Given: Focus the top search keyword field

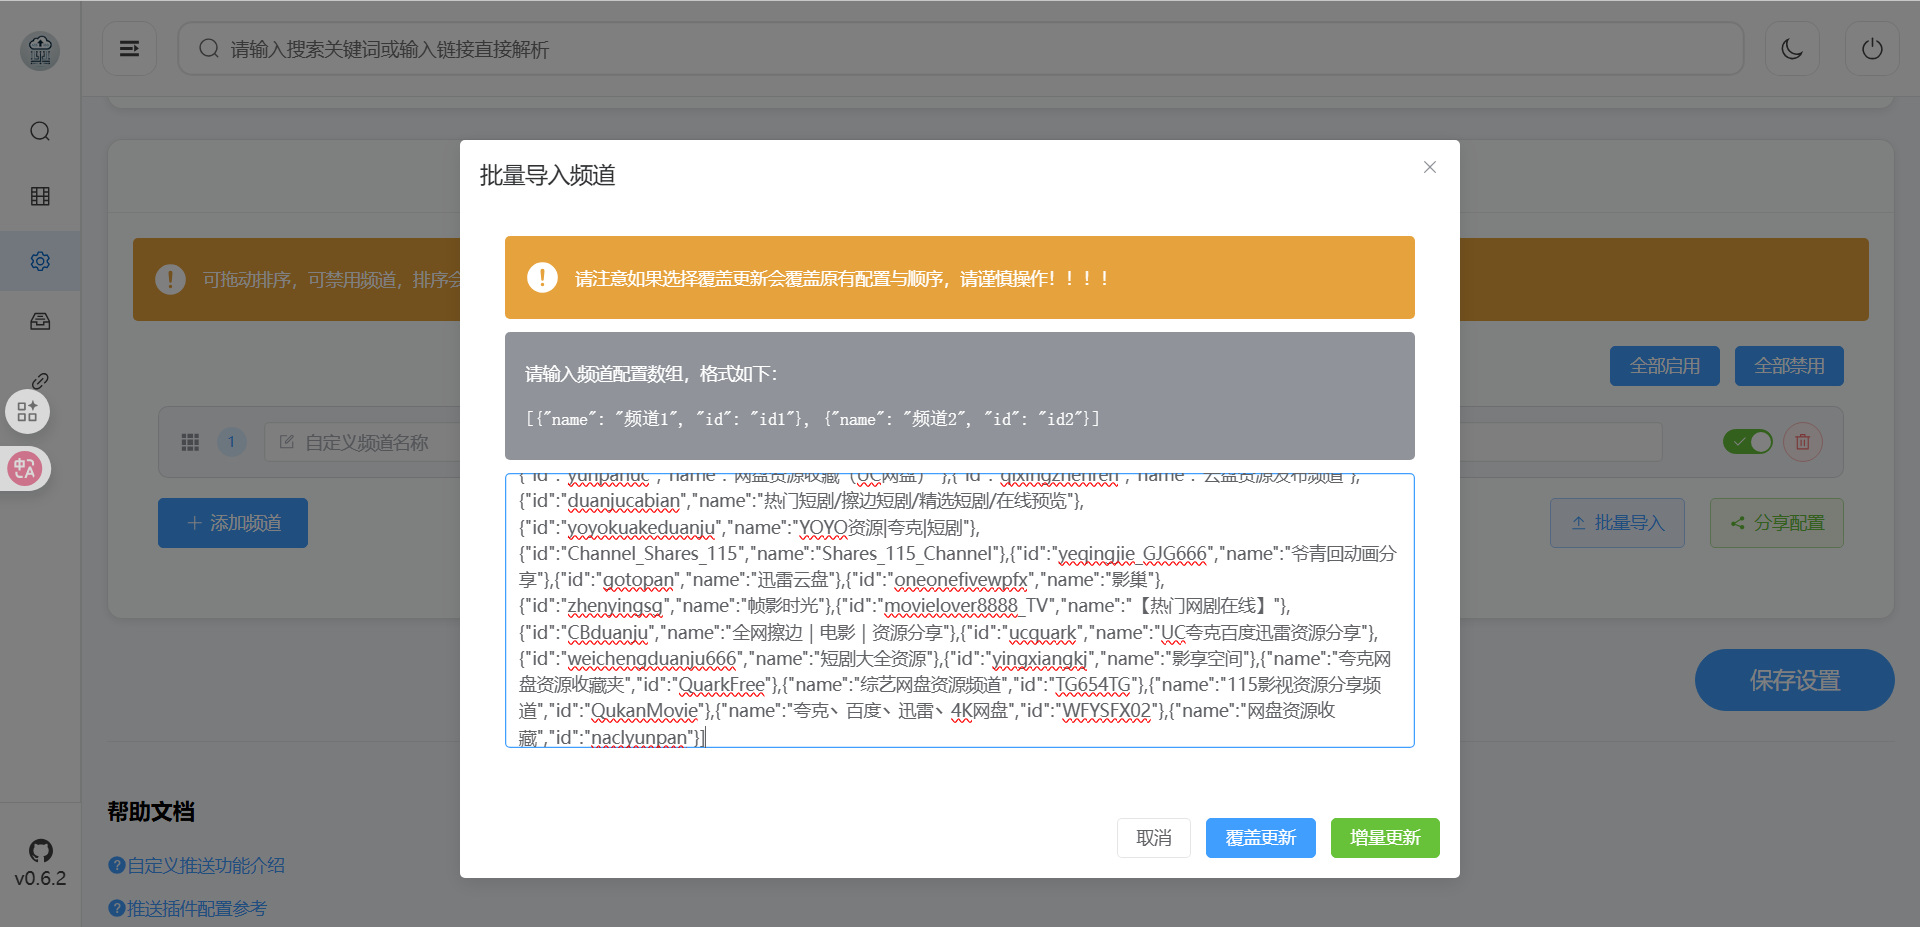Looking at the screenshot, I should coord(960,49).
